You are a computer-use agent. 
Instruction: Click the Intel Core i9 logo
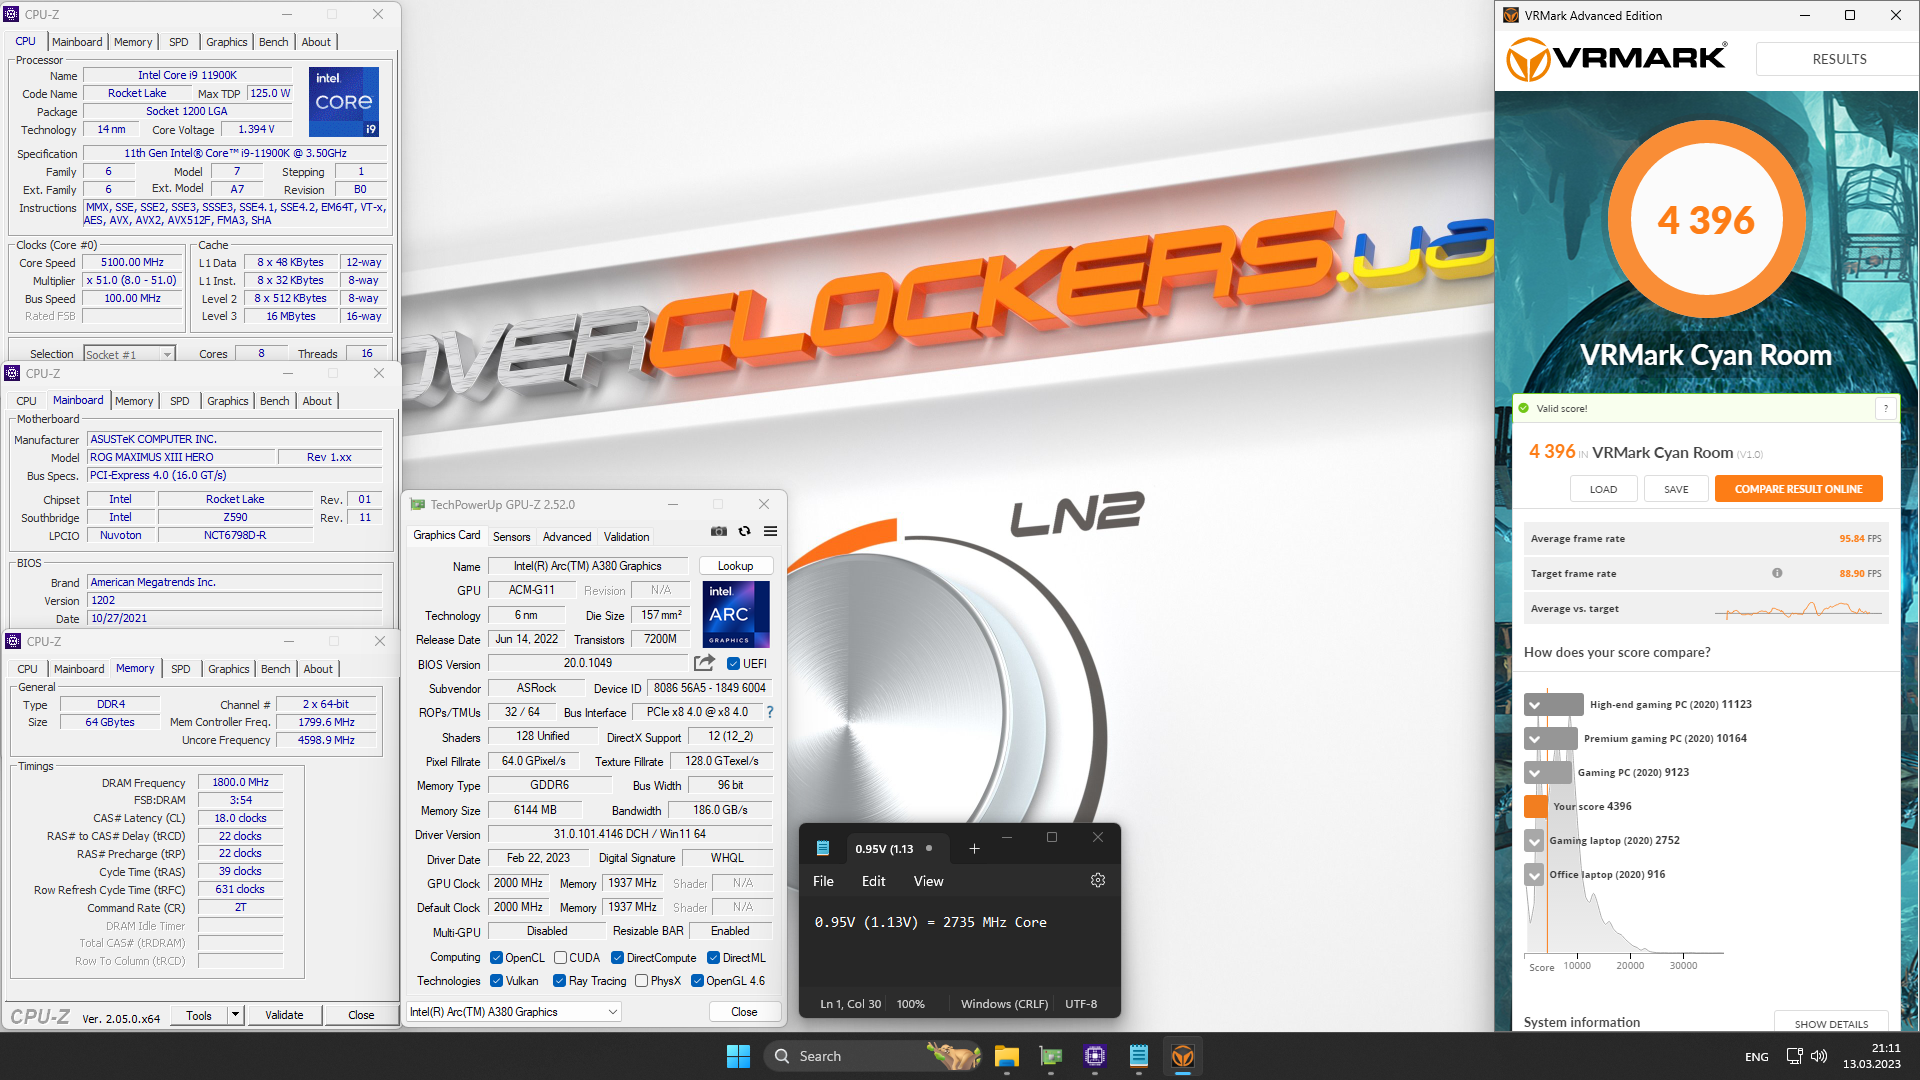344,102
